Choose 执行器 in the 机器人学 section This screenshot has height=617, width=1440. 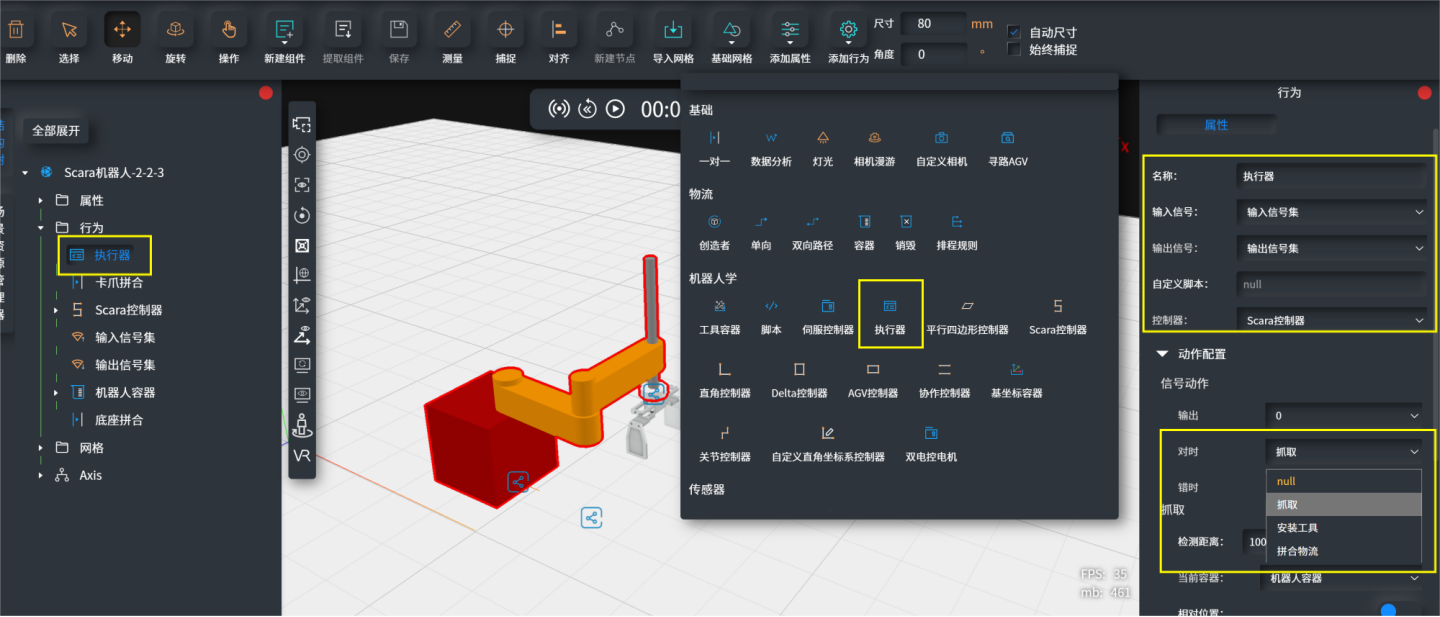[x=890, y=314]
